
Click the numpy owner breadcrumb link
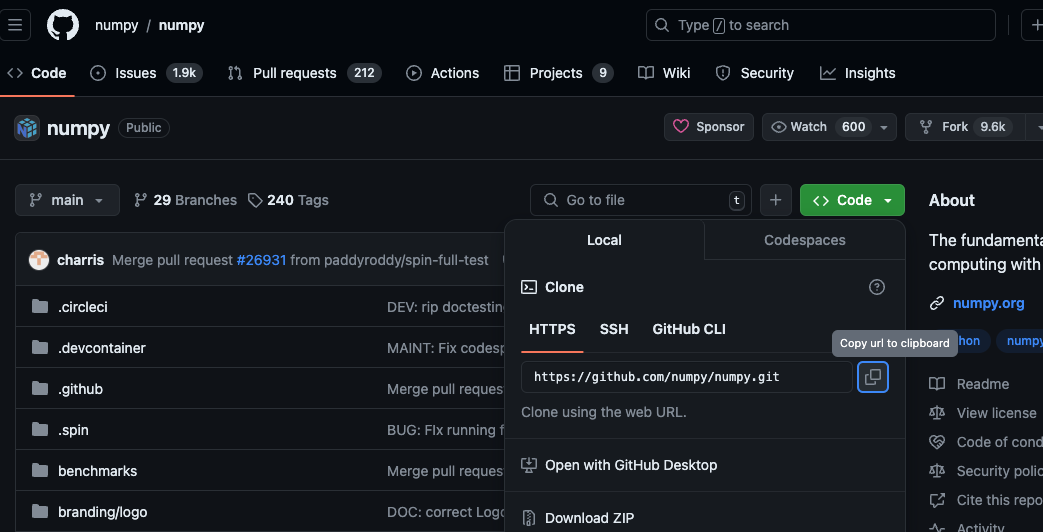click(116, 25)
